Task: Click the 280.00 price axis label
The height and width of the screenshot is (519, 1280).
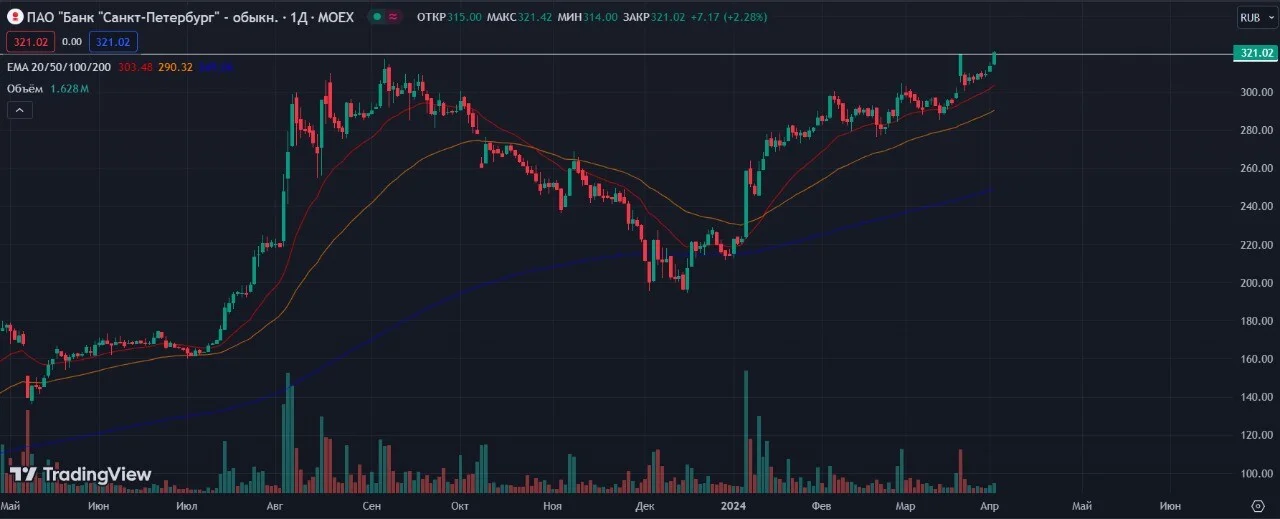Action: [x=1256, y=130]
